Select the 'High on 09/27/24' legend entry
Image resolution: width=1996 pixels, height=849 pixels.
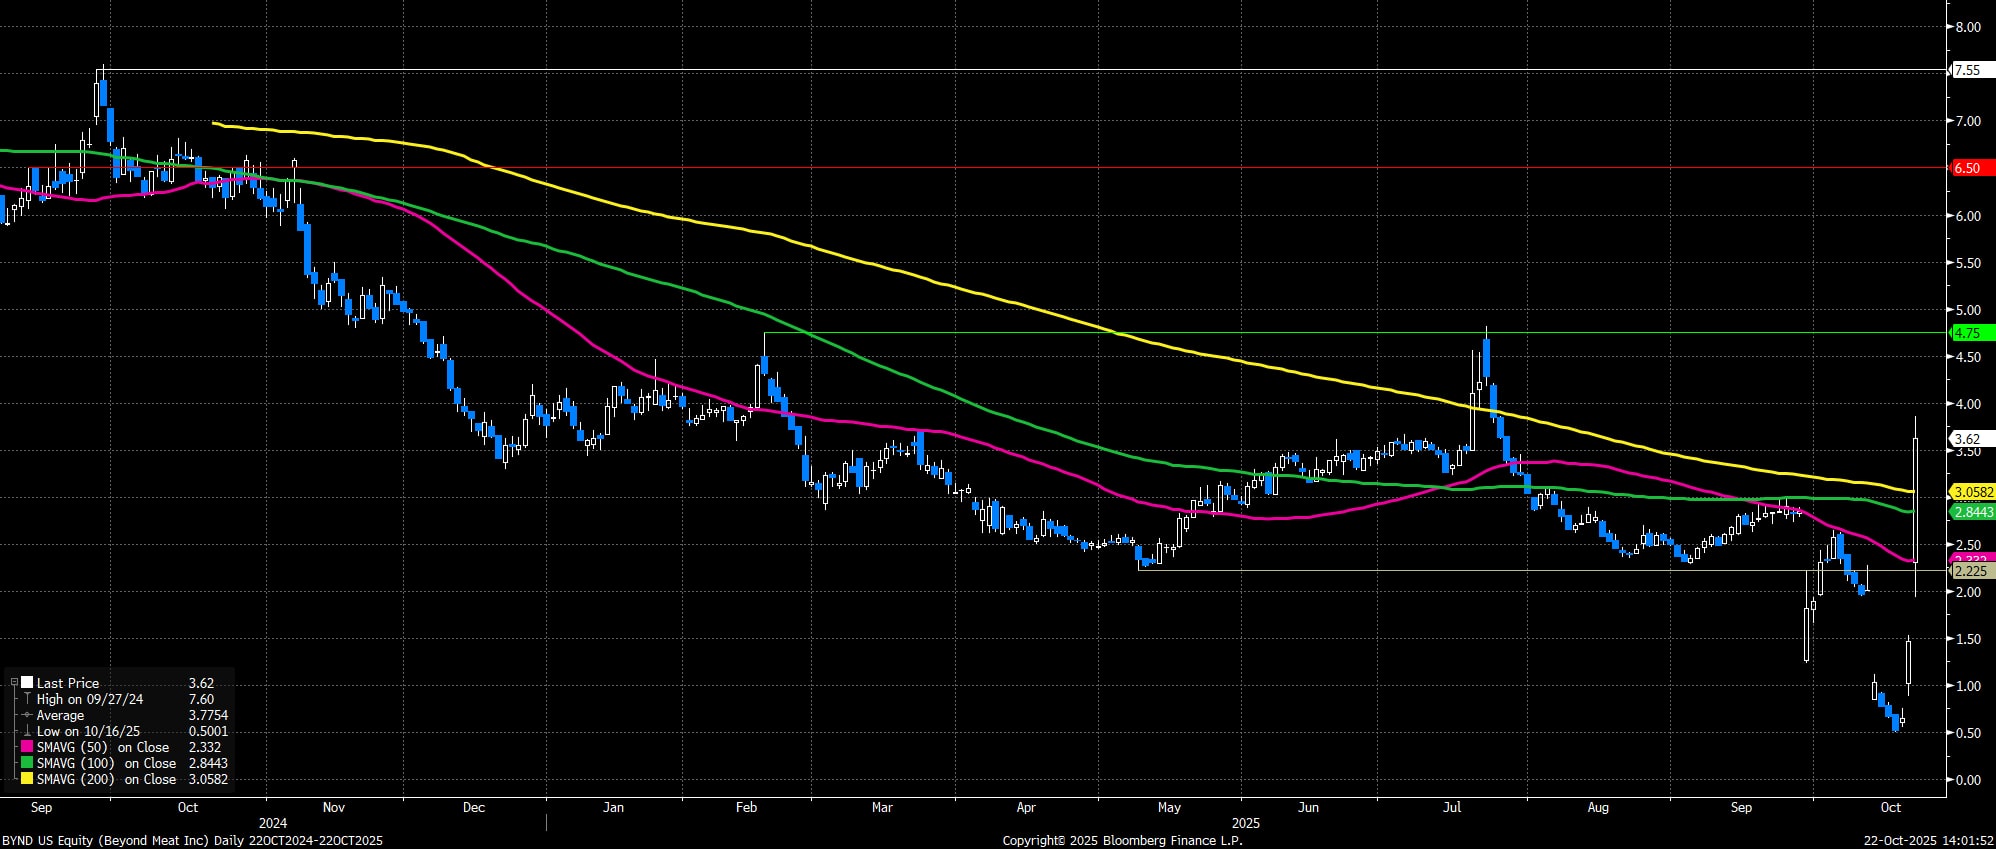click(90, 699)
